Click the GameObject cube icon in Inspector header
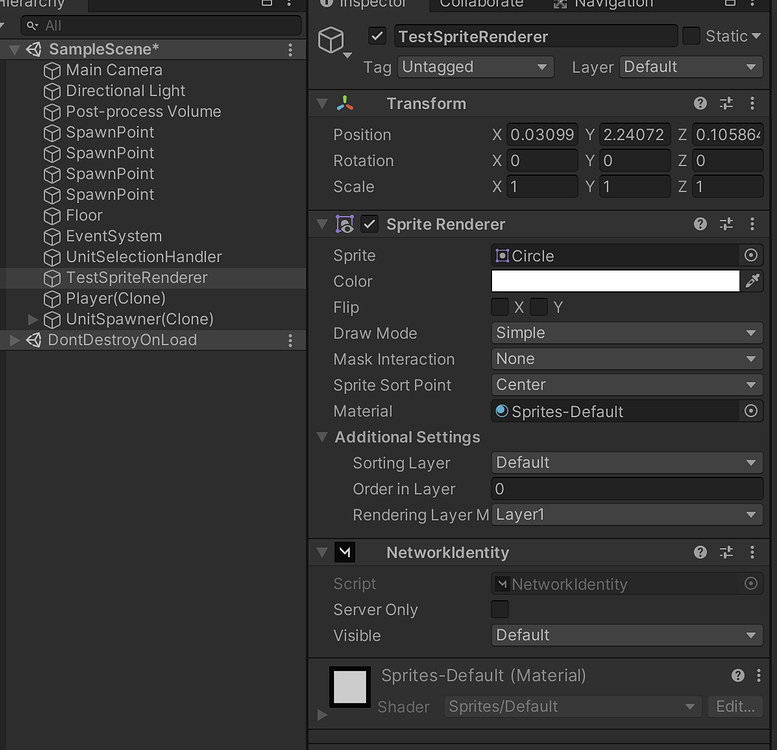This screenshot has width=777, height=750. [331, 40]
